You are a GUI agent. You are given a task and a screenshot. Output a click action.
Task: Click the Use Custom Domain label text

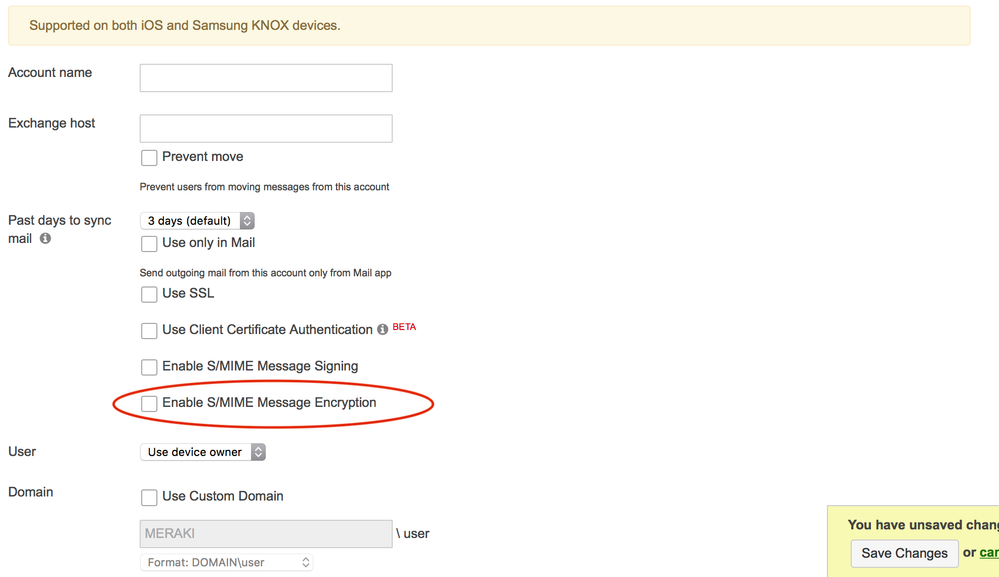pos(222,496)
